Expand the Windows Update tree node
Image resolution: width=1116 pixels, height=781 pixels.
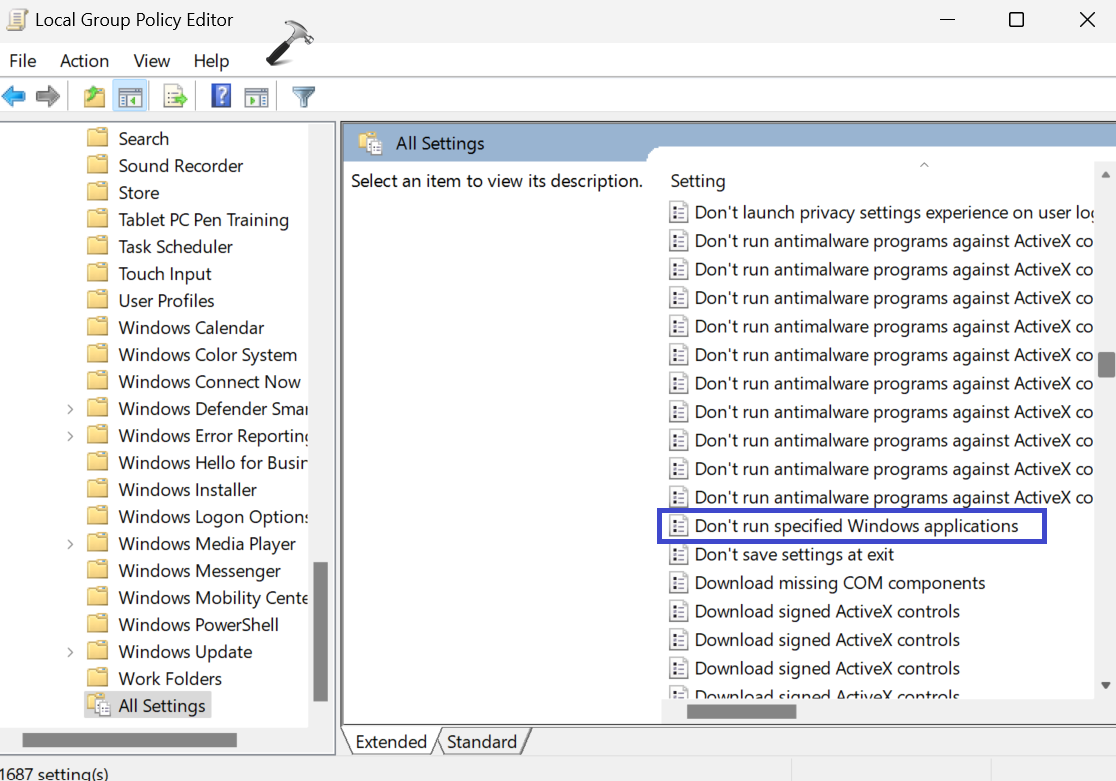click(70, 652)
